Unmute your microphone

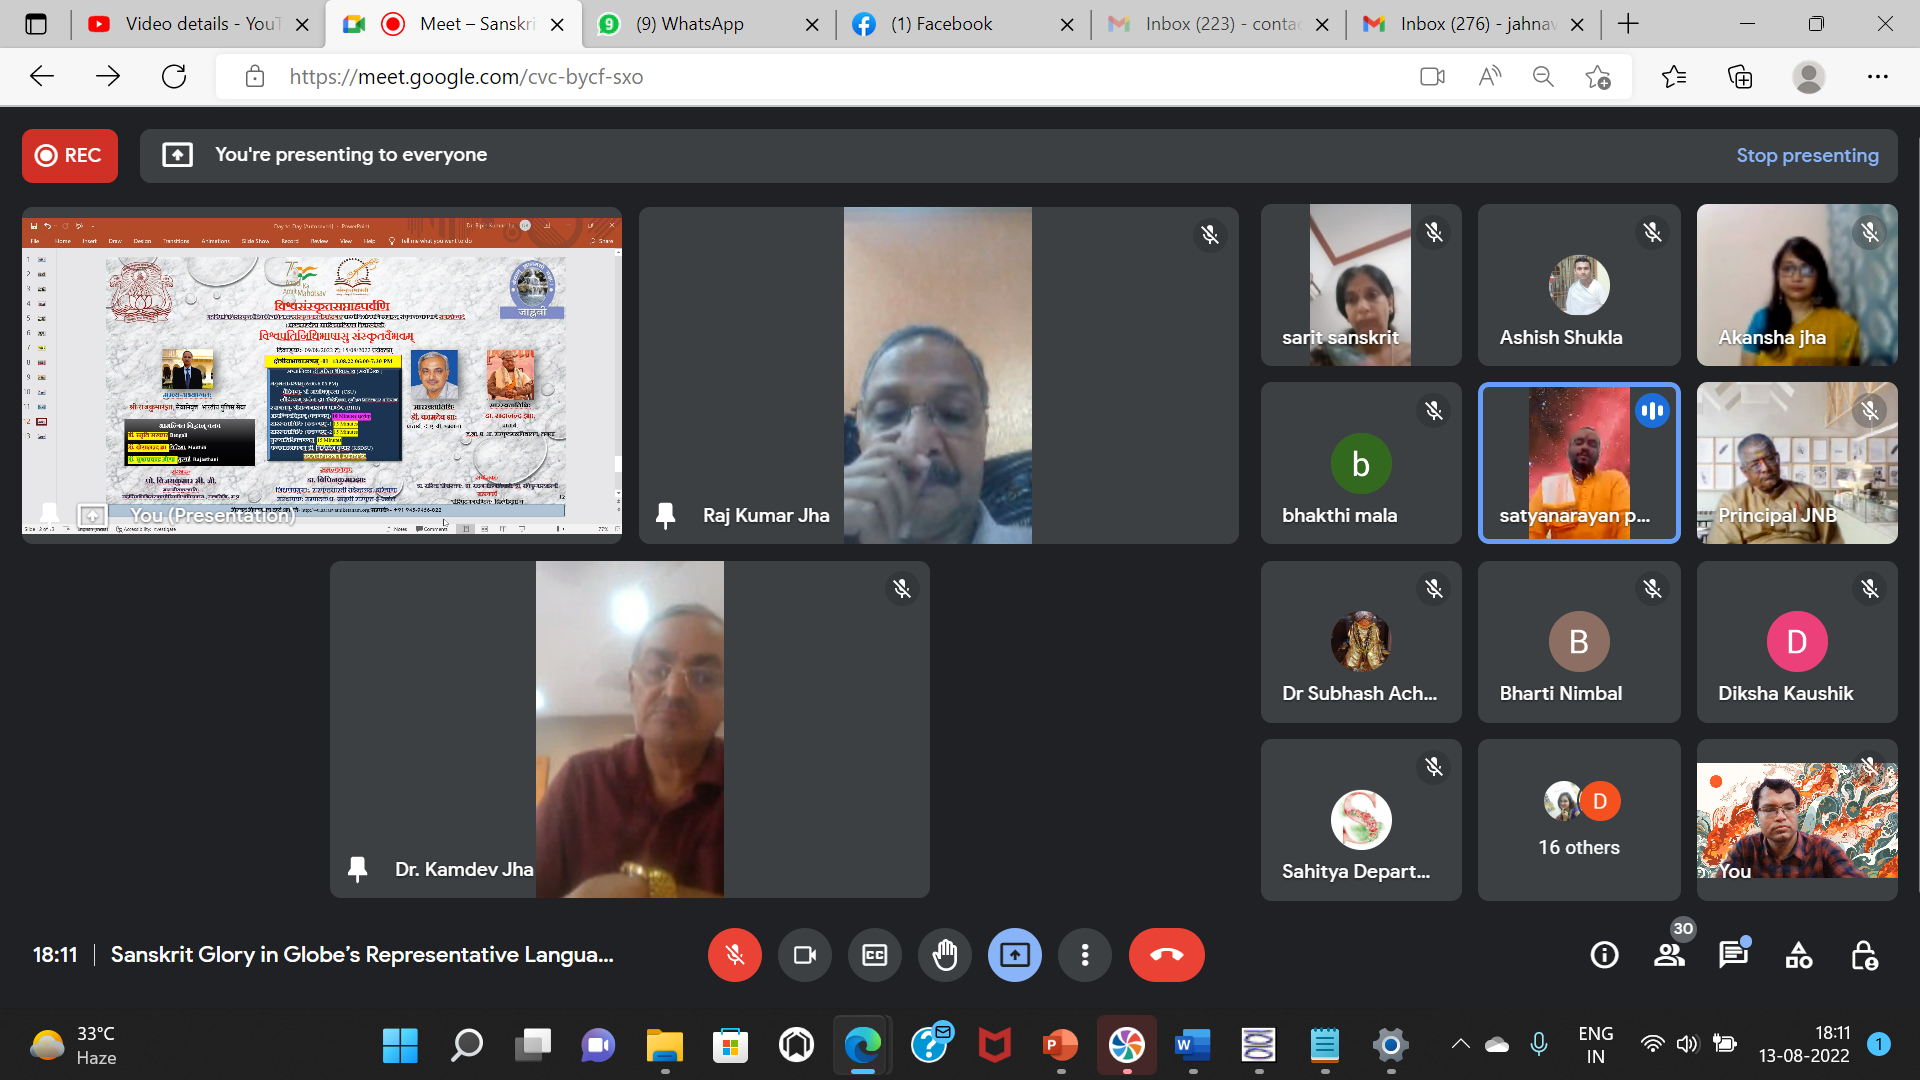734,955
